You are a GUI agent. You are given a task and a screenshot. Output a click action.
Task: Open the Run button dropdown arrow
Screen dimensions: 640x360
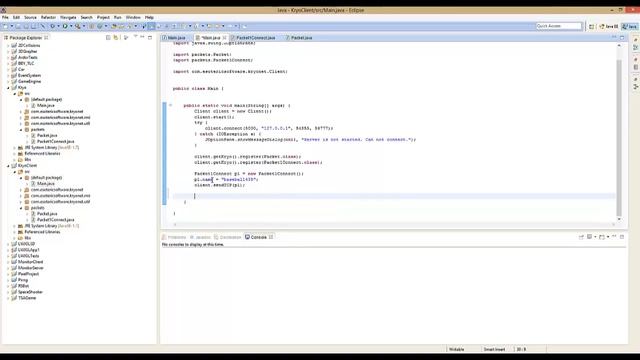click(x=71, y=26)
